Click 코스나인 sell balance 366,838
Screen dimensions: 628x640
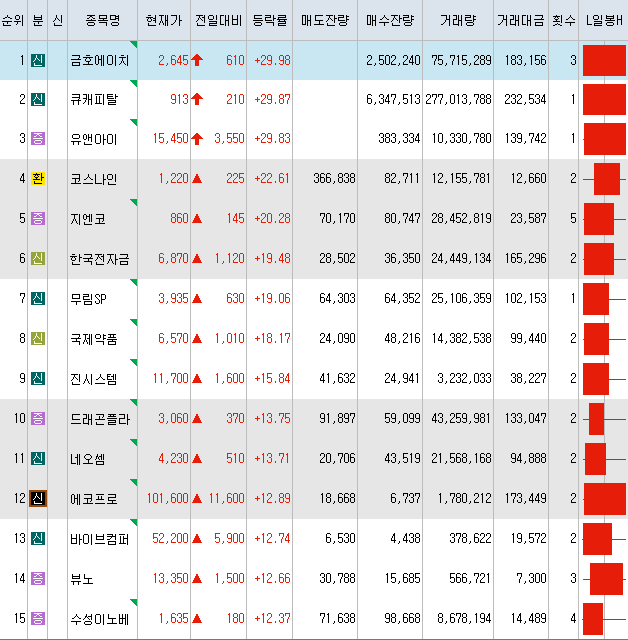click(x=334, y=178)
